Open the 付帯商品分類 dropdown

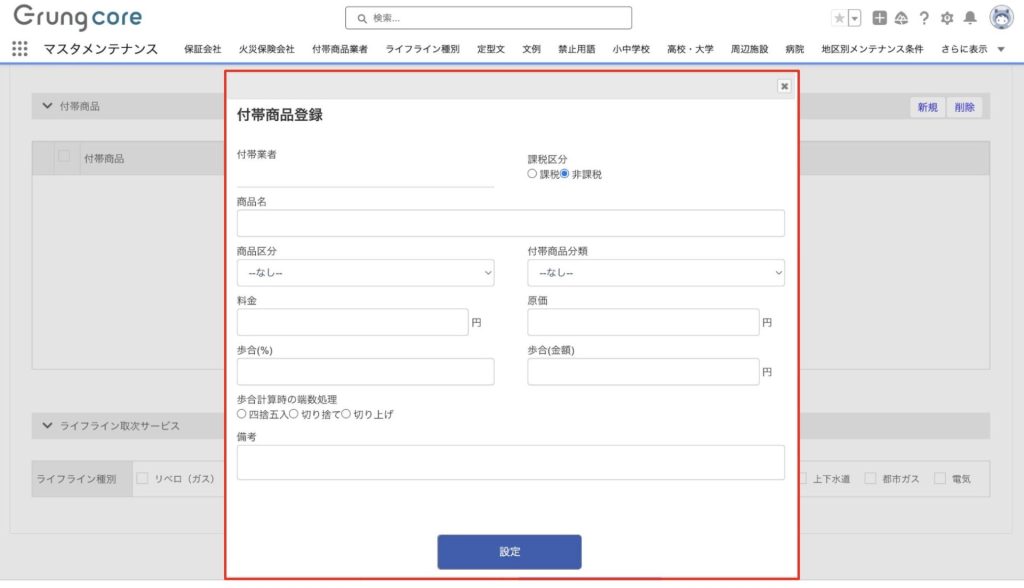coord(656,272)
